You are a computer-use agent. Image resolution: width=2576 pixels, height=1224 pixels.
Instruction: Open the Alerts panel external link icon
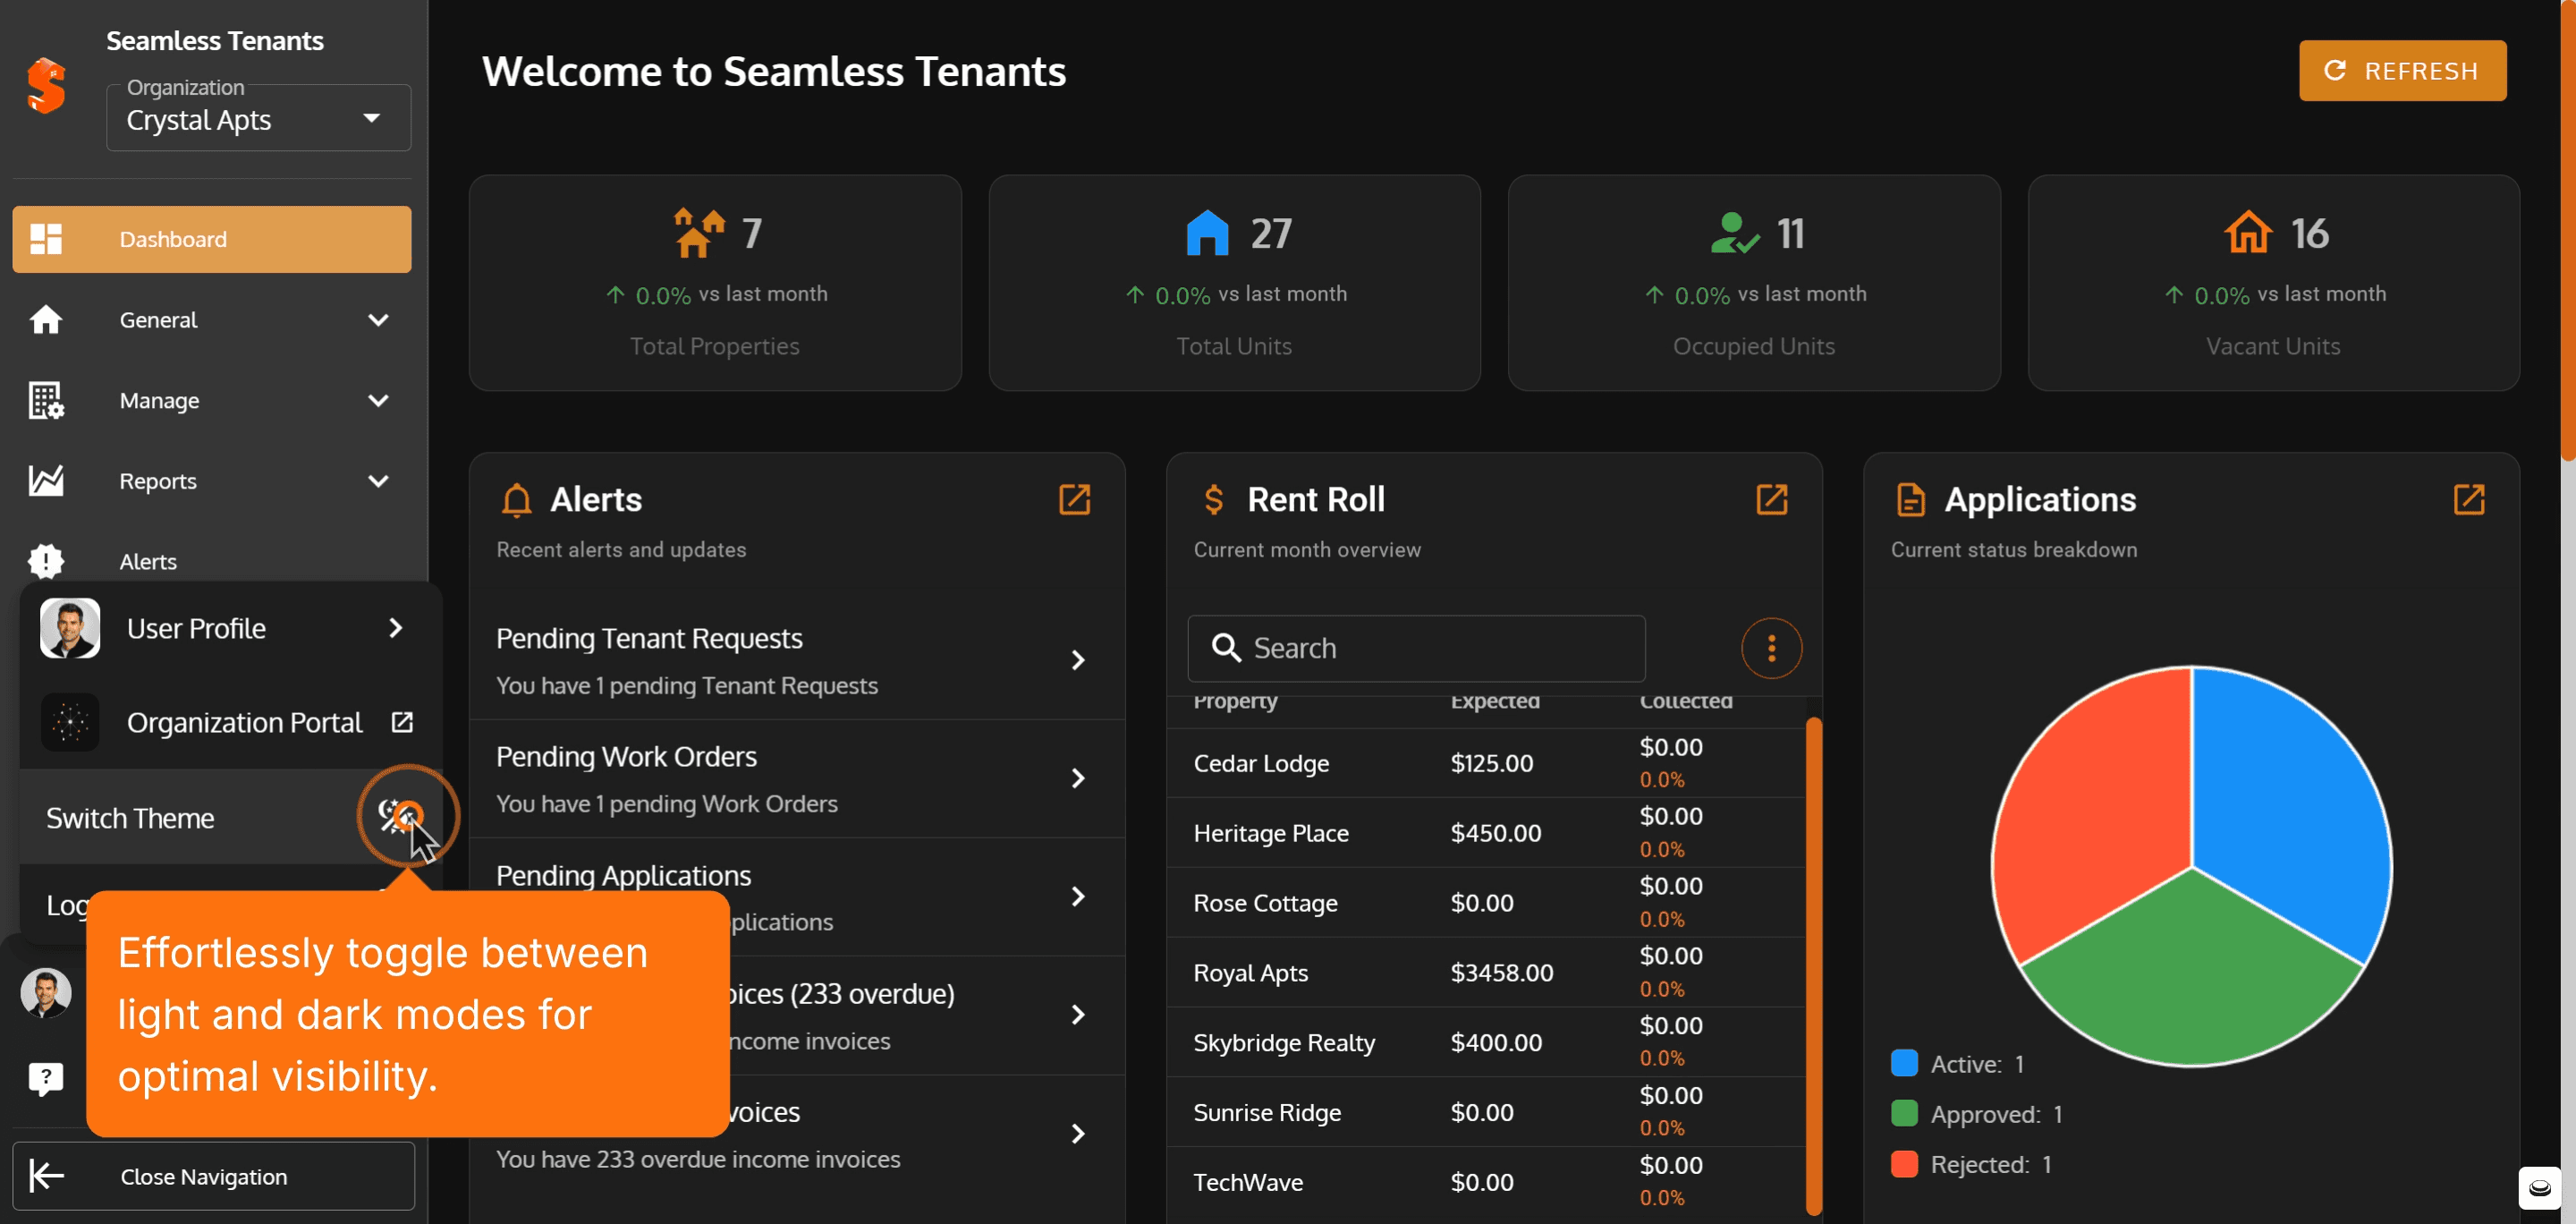(1074, 499)
